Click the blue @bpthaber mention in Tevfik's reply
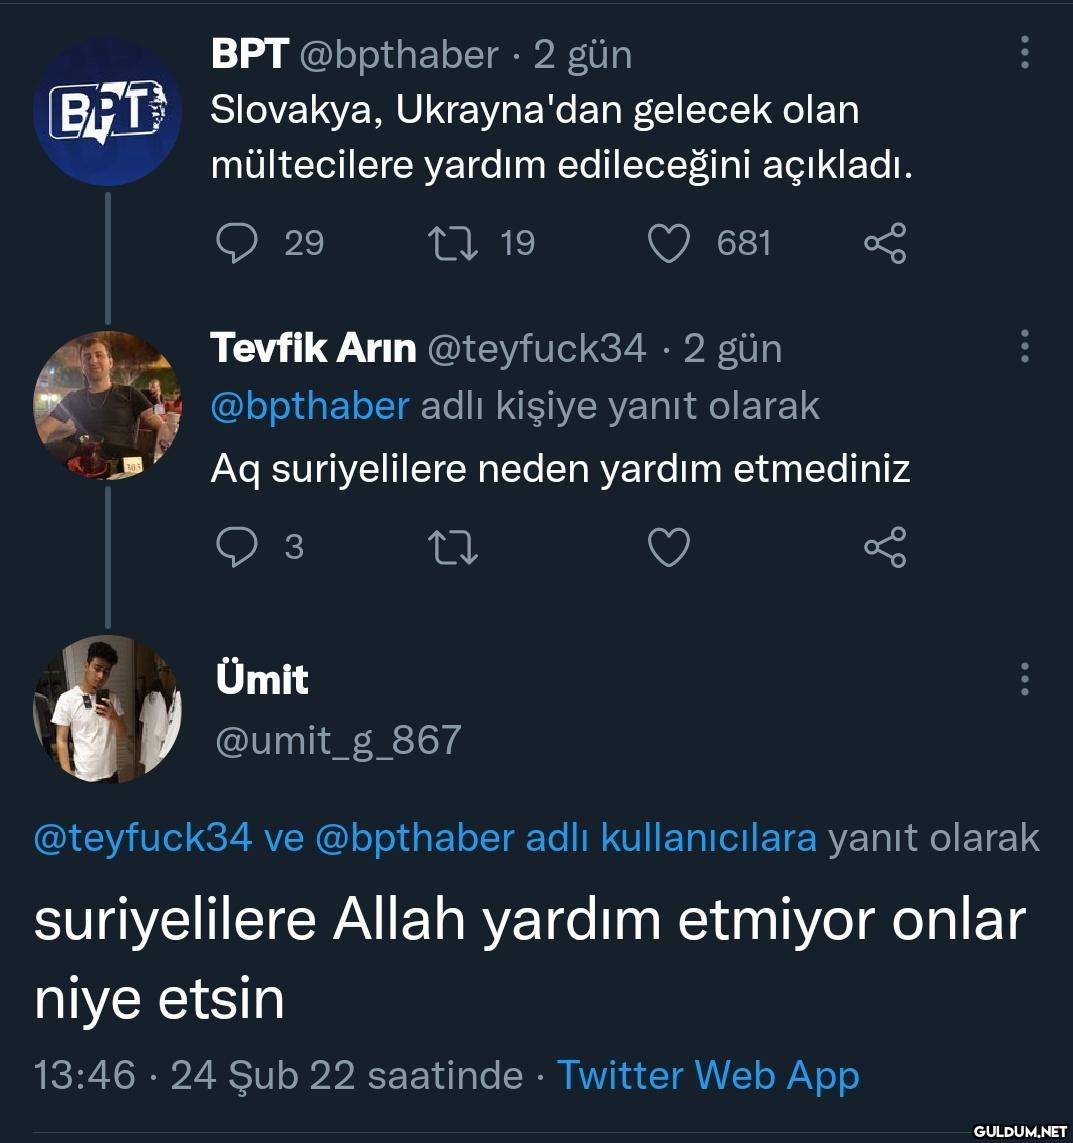Screen dimensions: 1073x1143 [x=310, y=406]
